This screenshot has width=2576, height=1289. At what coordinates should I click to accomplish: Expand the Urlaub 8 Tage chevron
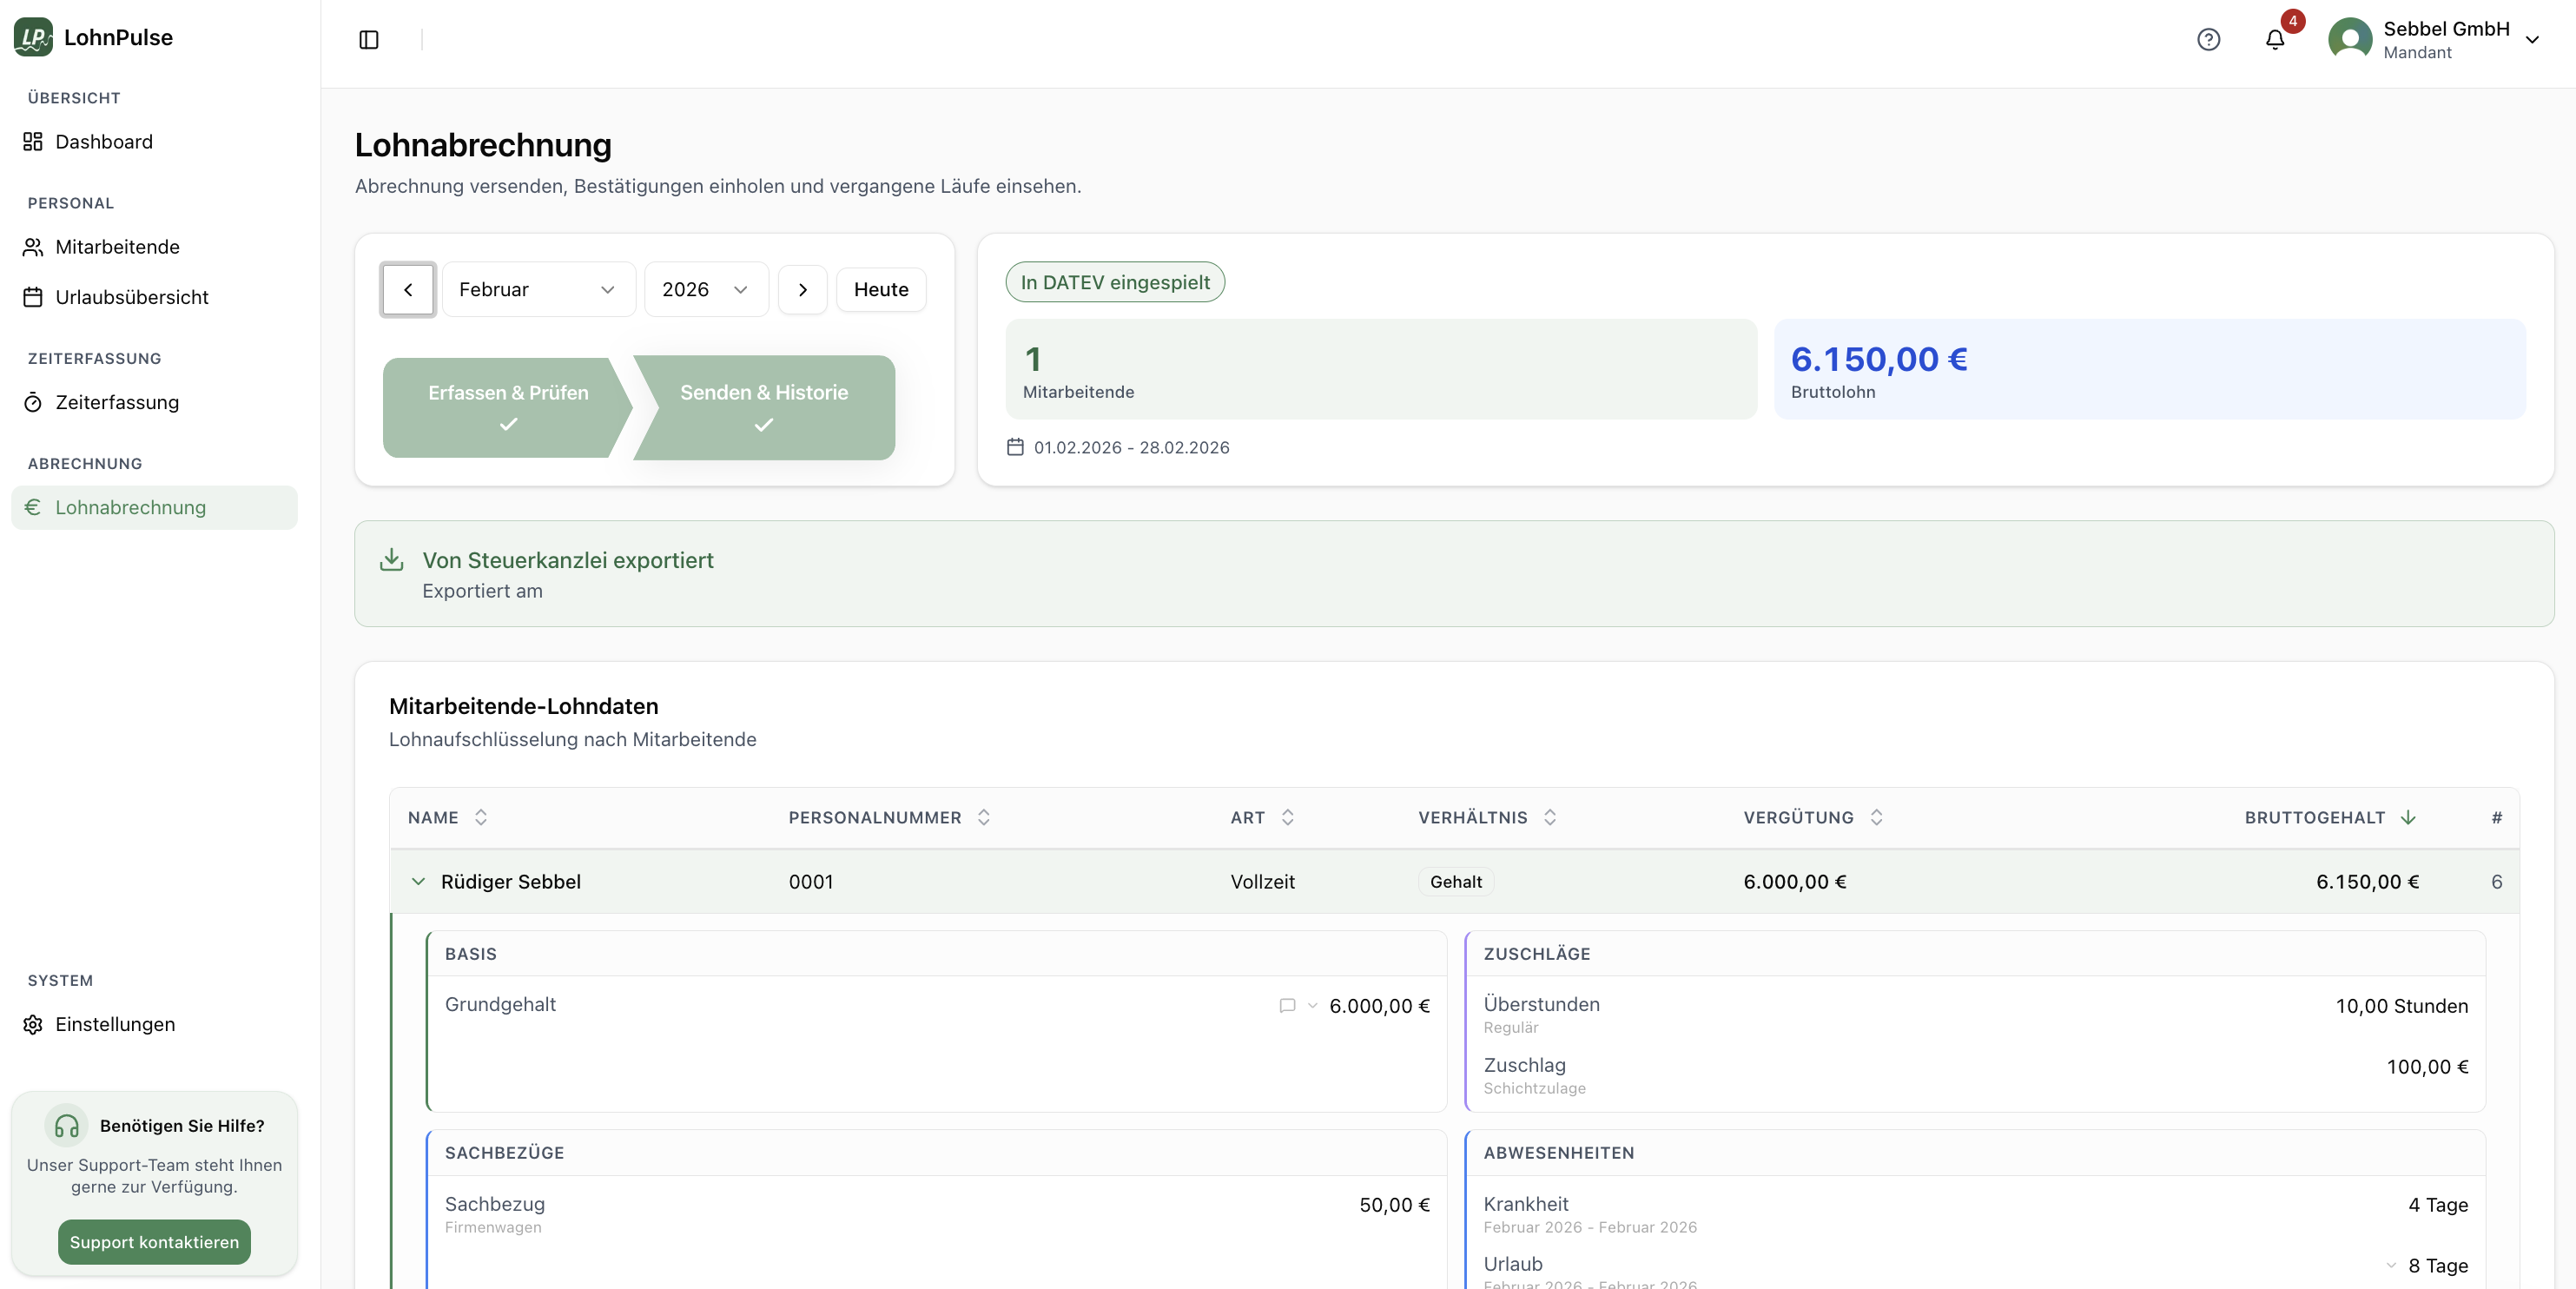pyautogui.click(x=2391, y=1265)
